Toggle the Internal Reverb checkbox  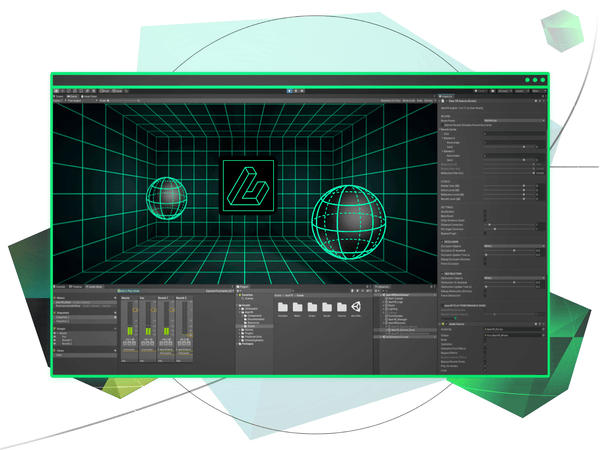(x=442, y=125)
